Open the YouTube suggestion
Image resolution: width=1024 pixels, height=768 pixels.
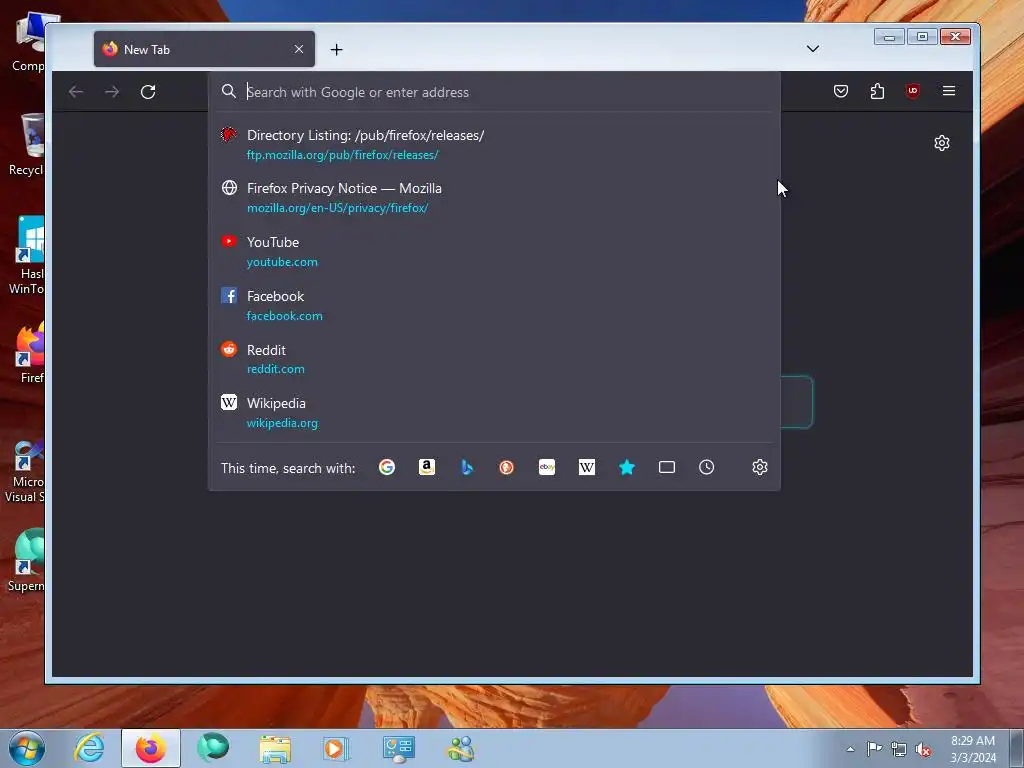494,251
